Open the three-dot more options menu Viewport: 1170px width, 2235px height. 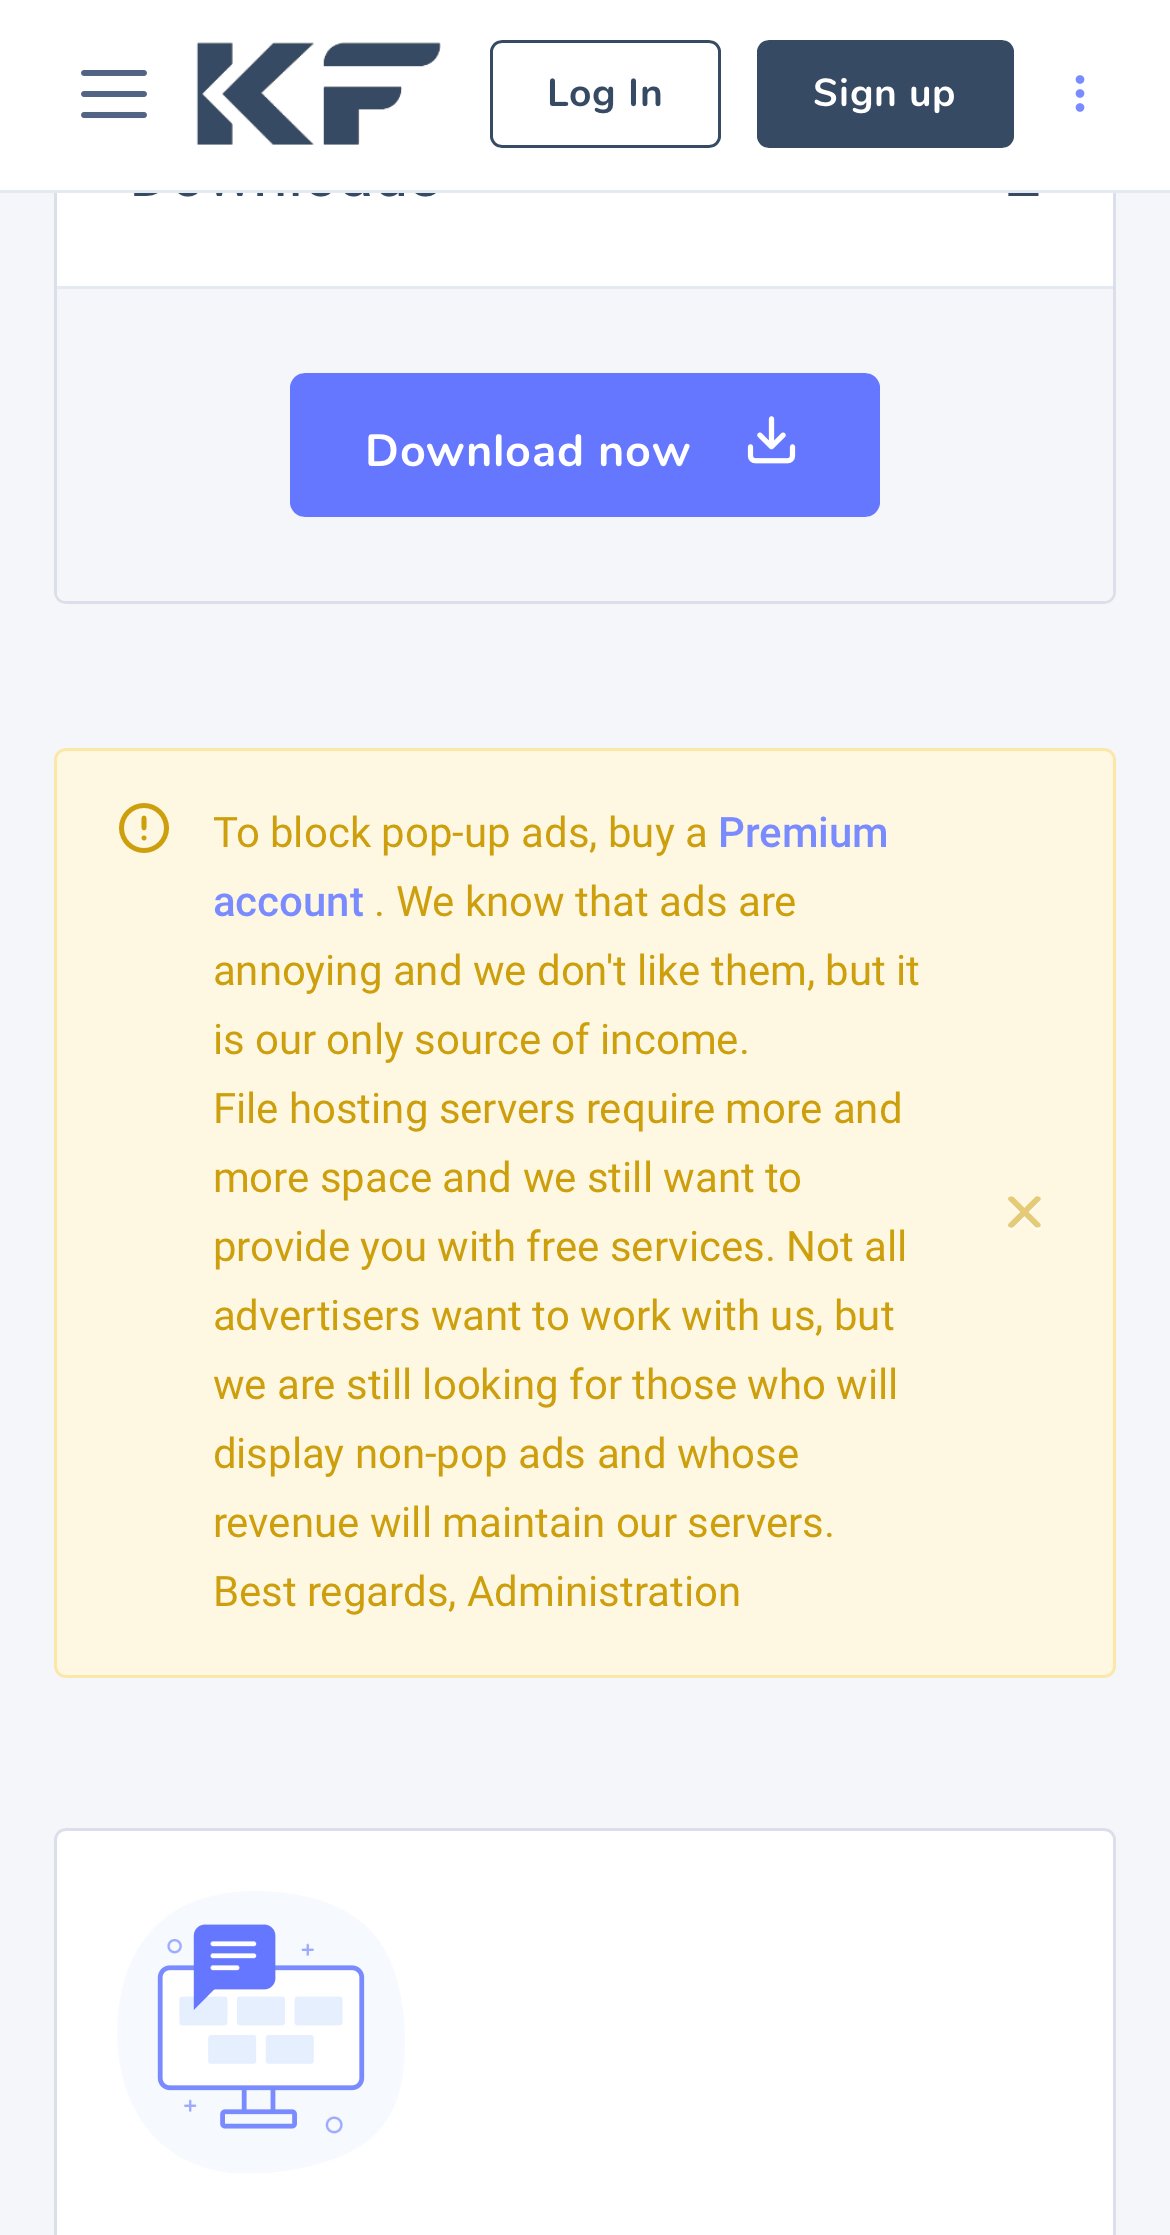(x=1079, y=94)
